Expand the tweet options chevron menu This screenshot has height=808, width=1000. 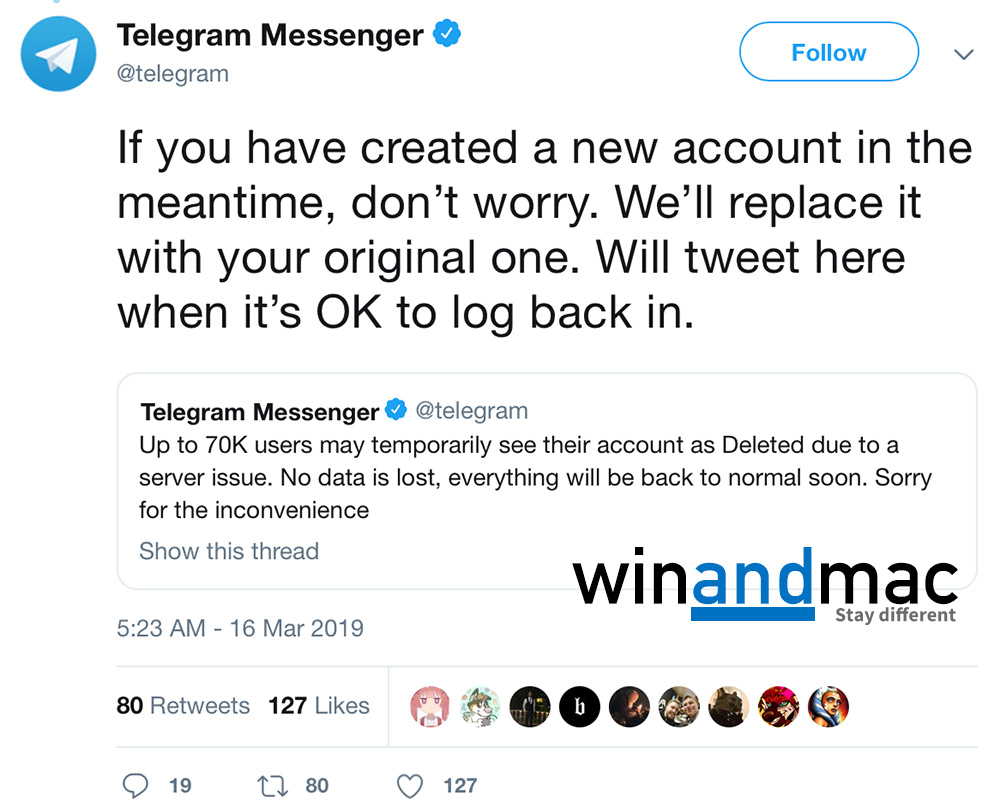pos(964,54)
